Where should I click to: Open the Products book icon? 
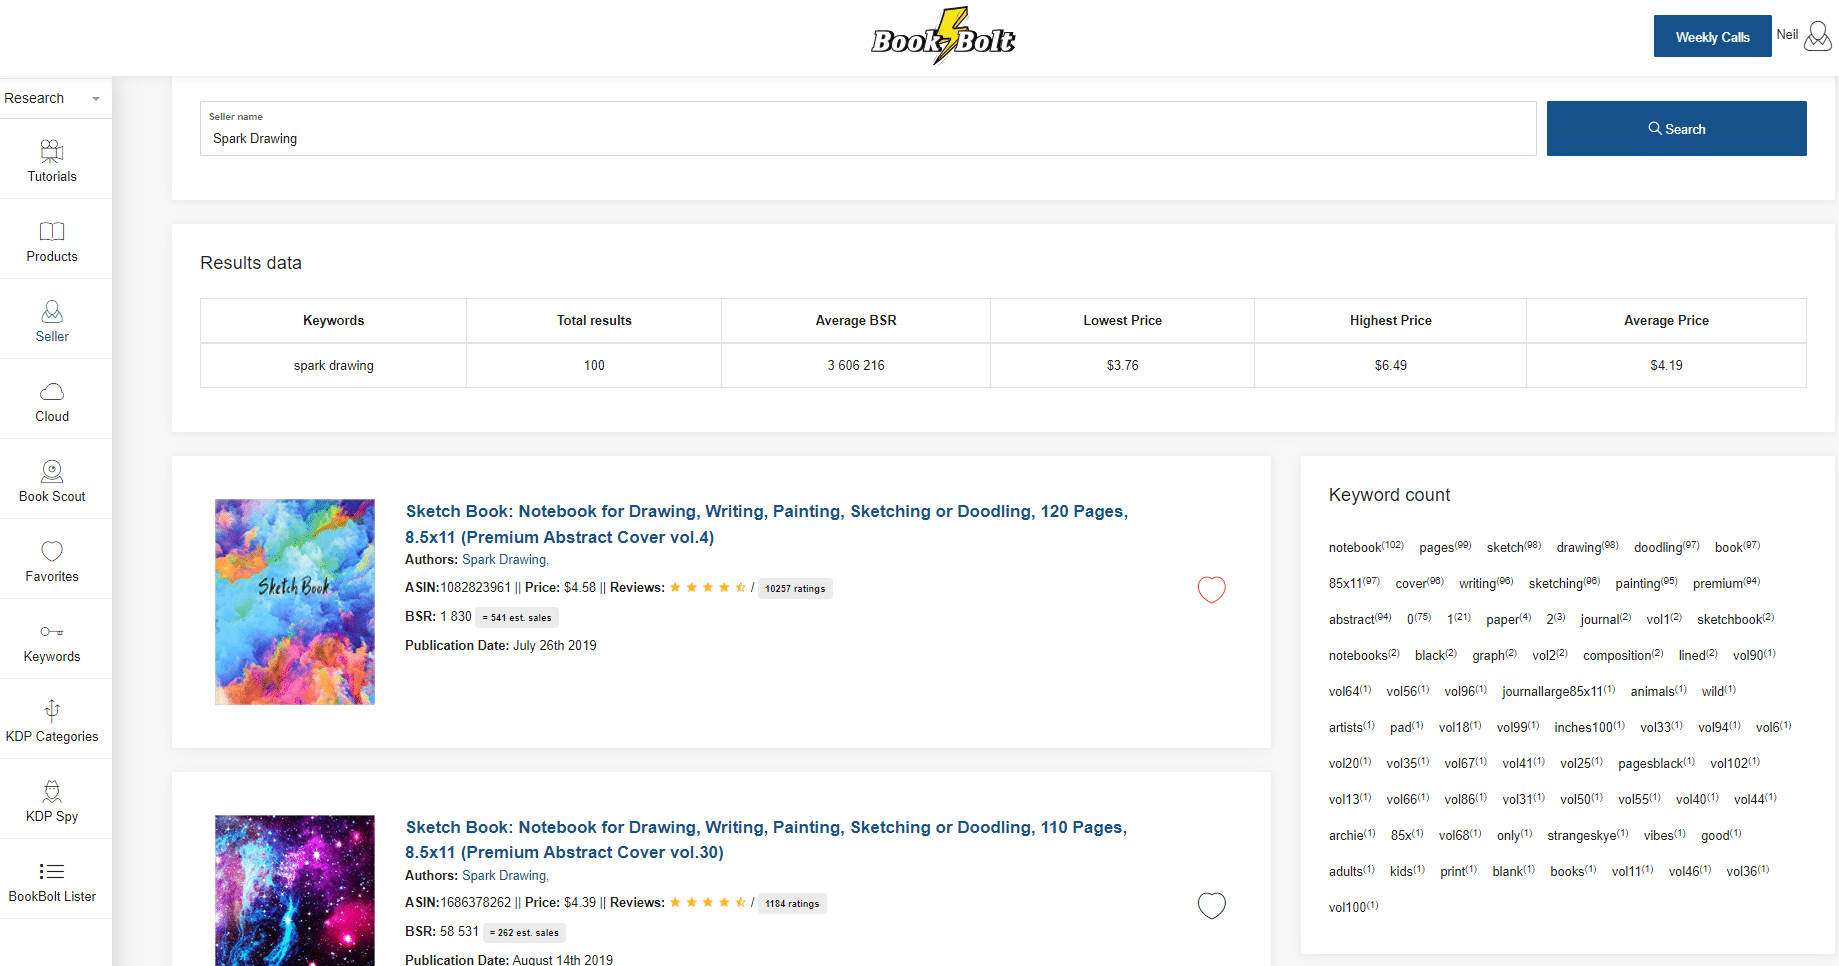(x=52, y=232)
